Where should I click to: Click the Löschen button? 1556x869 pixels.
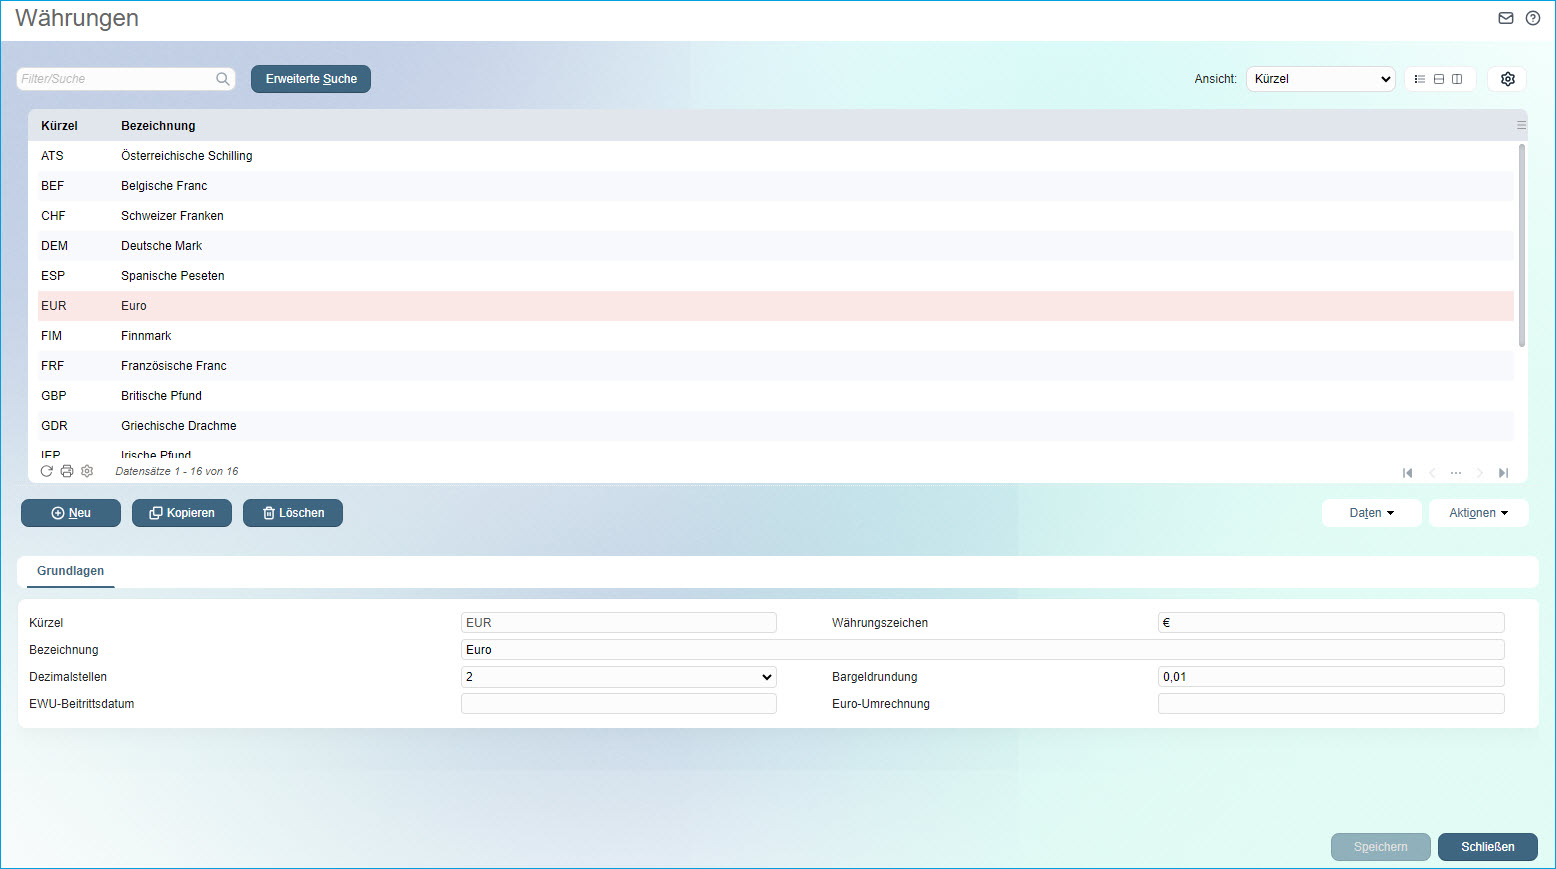293,513
